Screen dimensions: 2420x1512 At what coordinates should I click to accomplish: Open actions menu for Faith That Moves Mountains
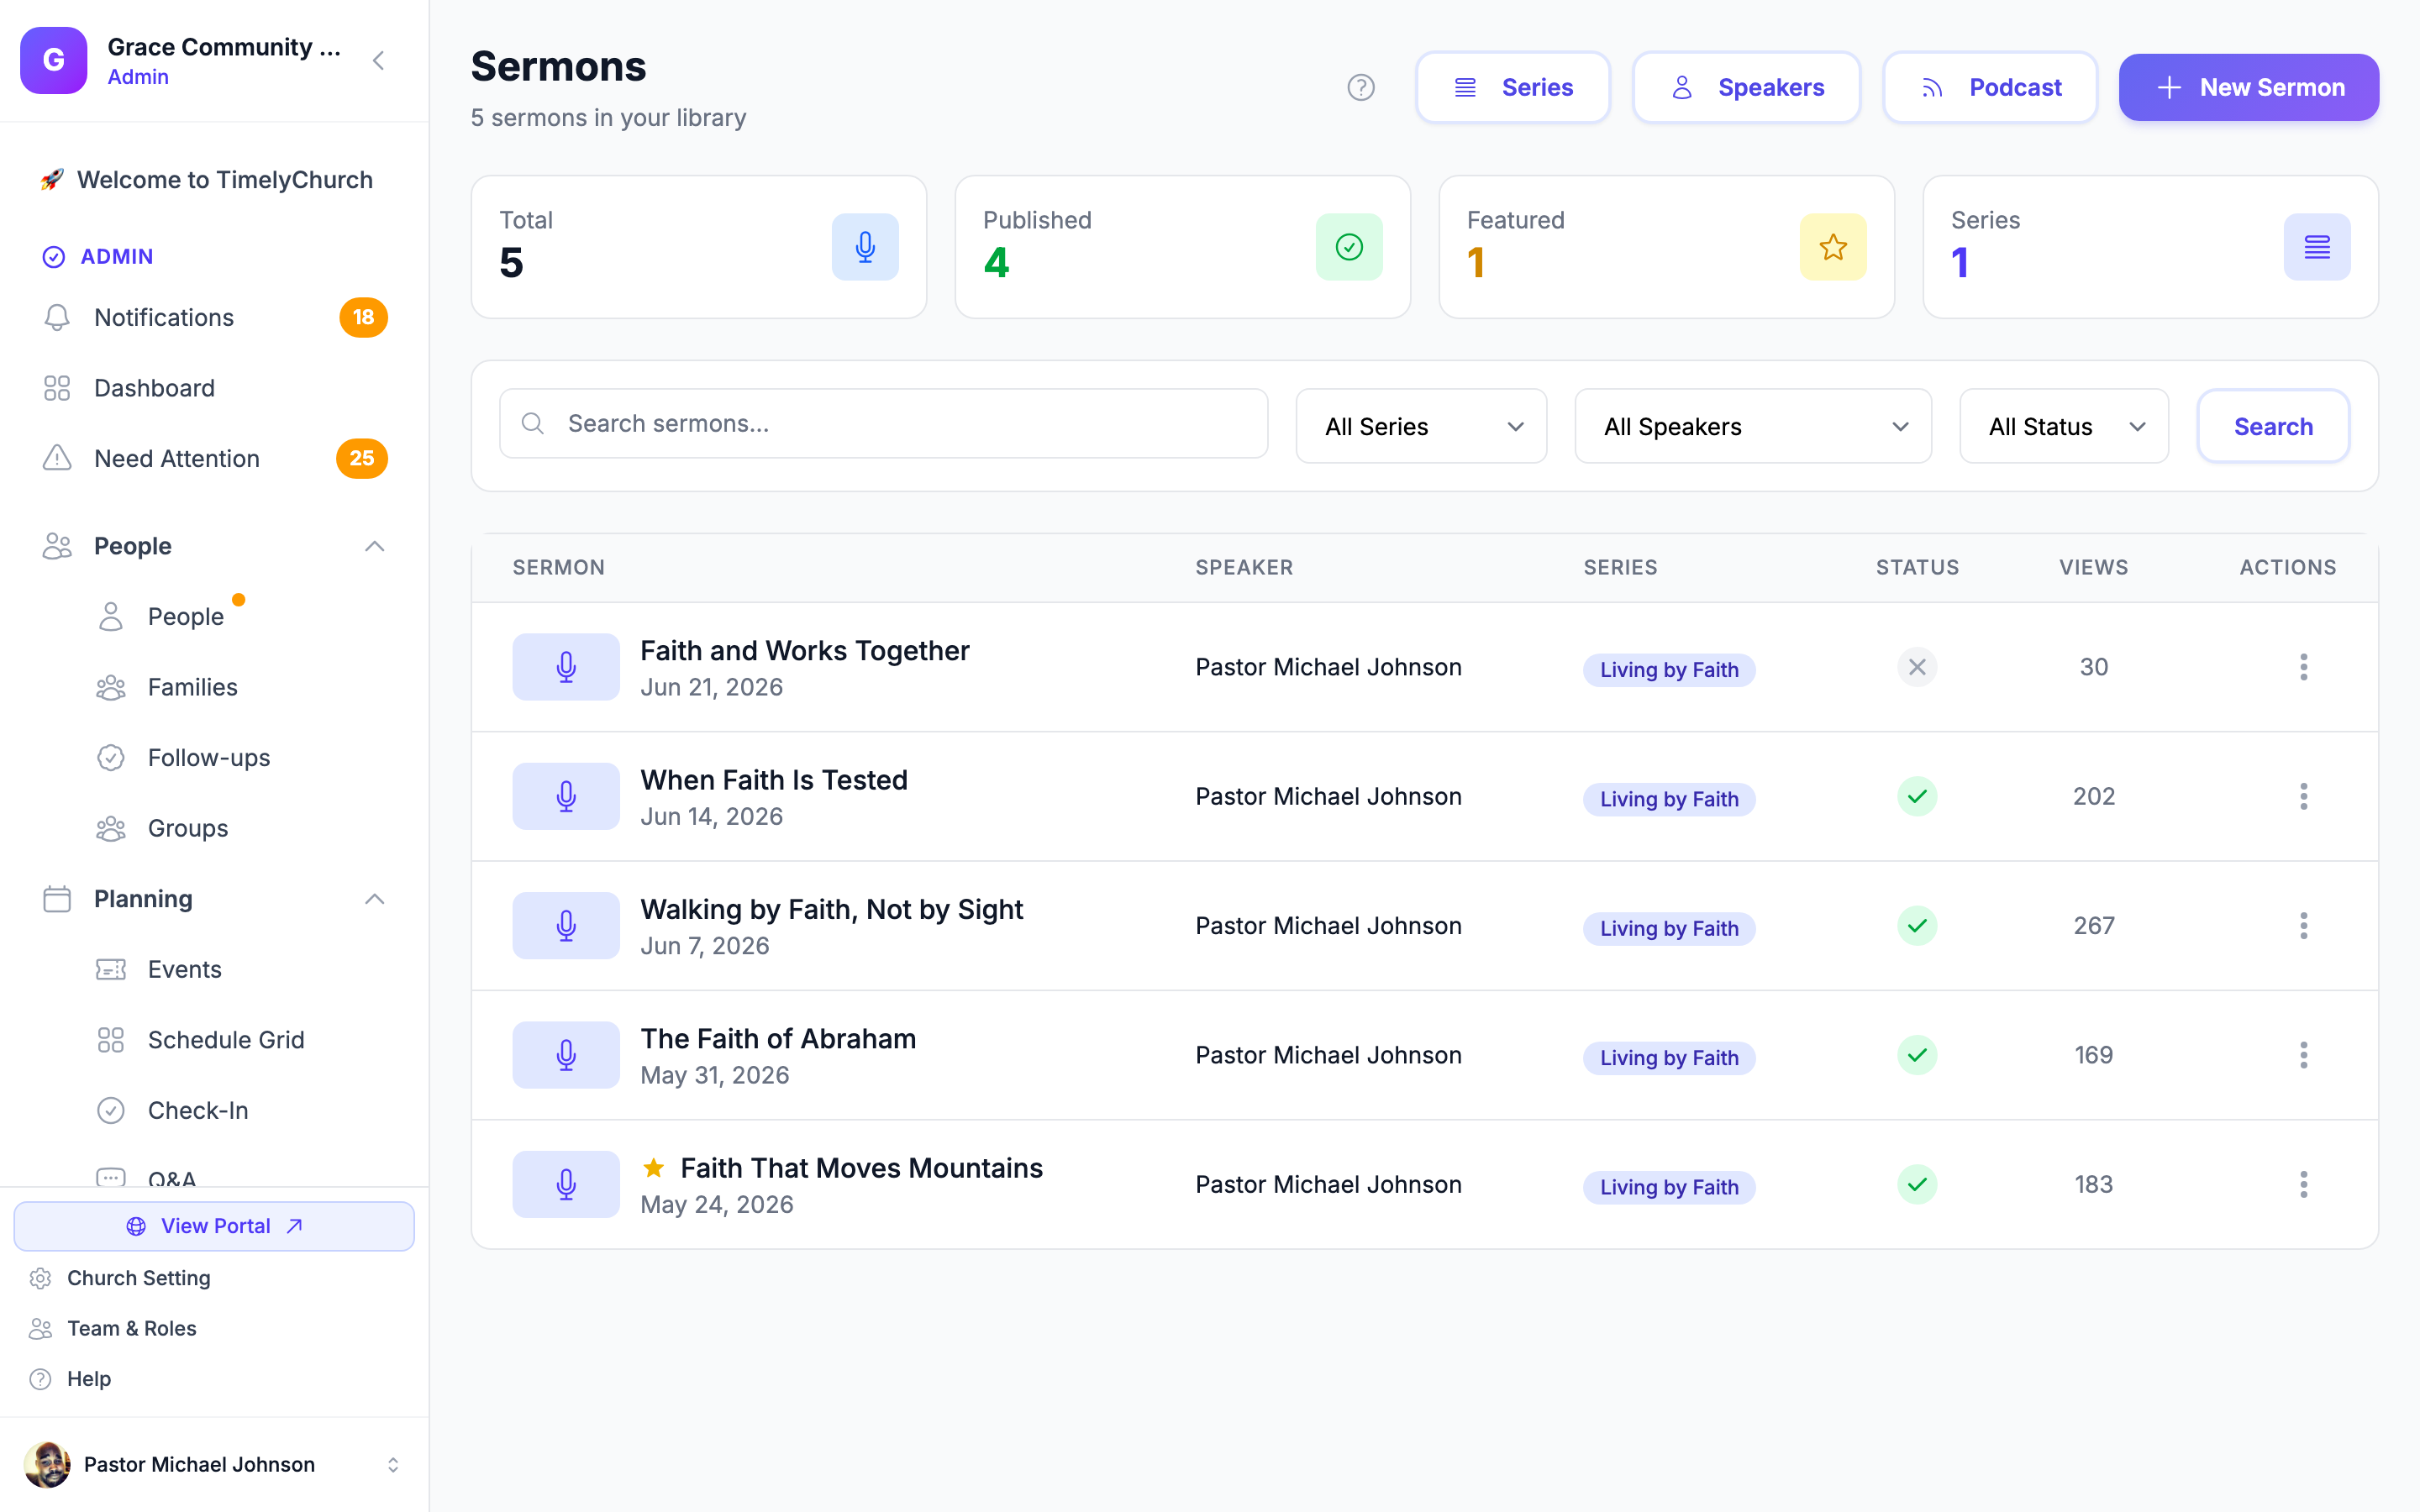pyautogui.click(x=2303, y=1184)
